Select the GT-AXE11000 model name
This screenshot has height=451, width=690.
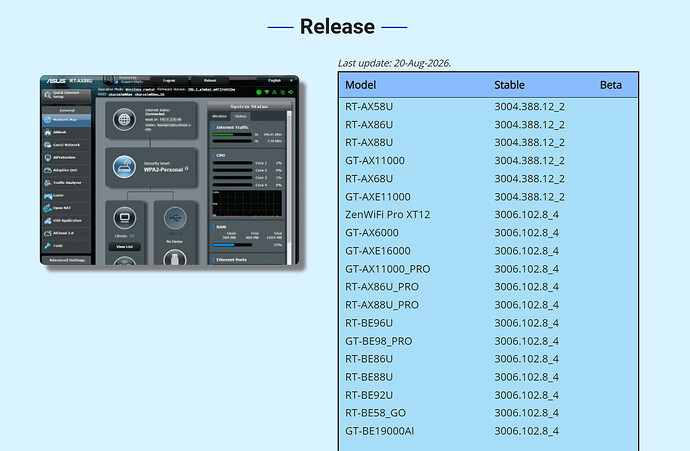378,197
